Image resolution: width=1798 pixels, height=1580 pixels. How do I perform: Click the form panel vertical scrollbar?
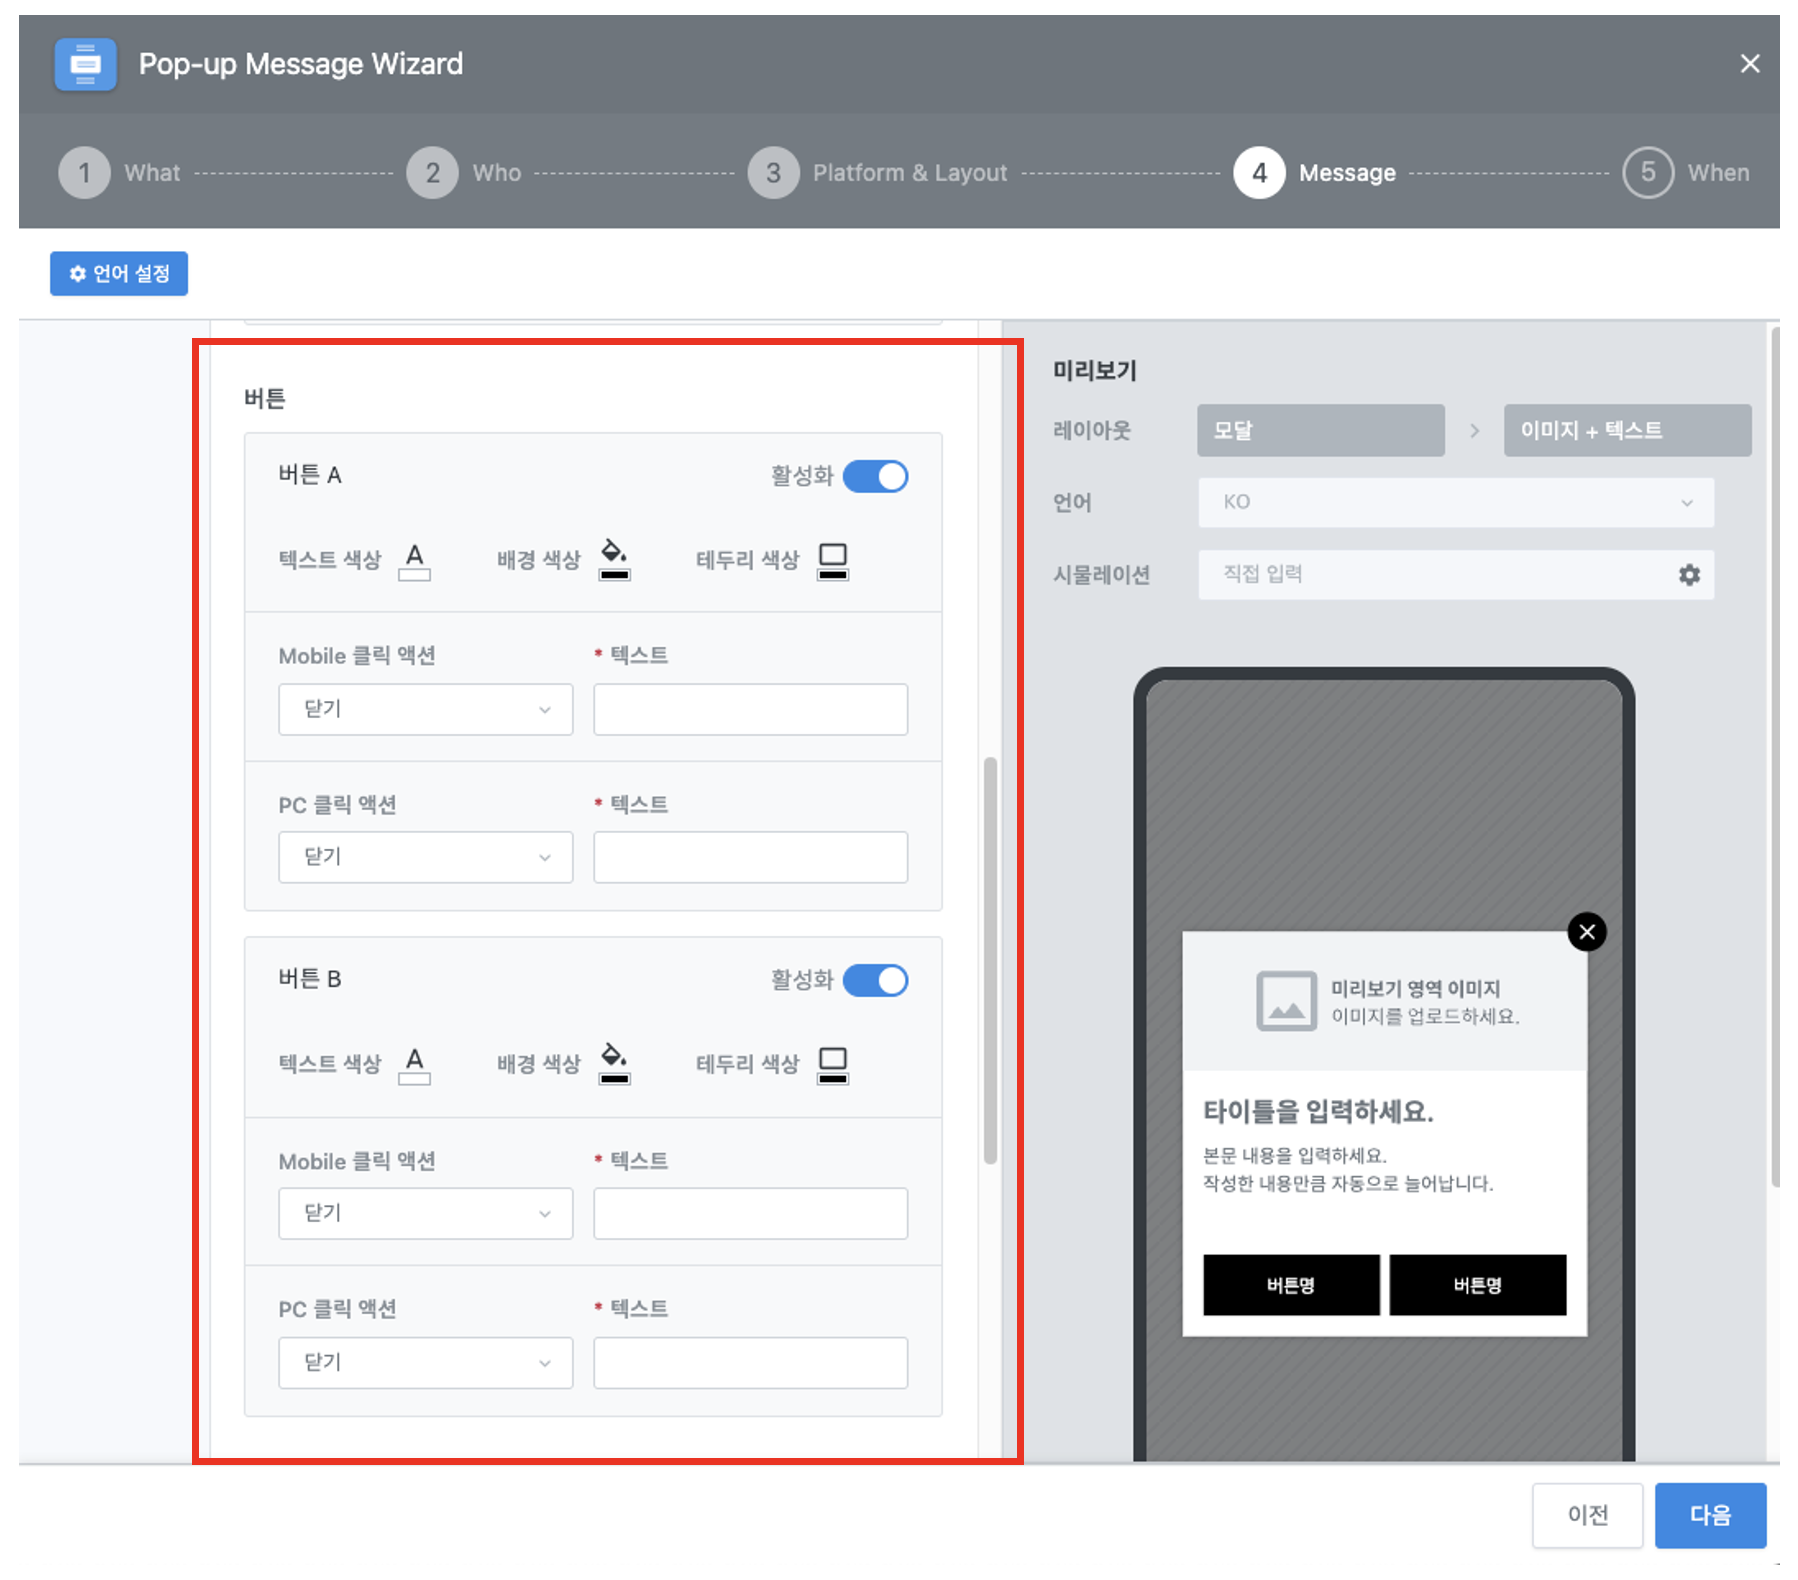pyautogui.click(x=990, y=960)
